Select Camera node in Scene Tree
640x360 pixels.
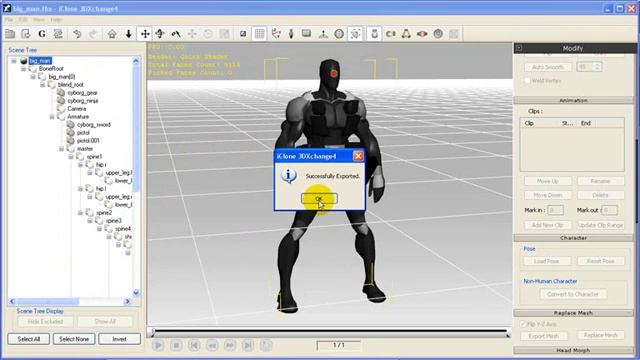pyautogui.click(x=77, y=109)
